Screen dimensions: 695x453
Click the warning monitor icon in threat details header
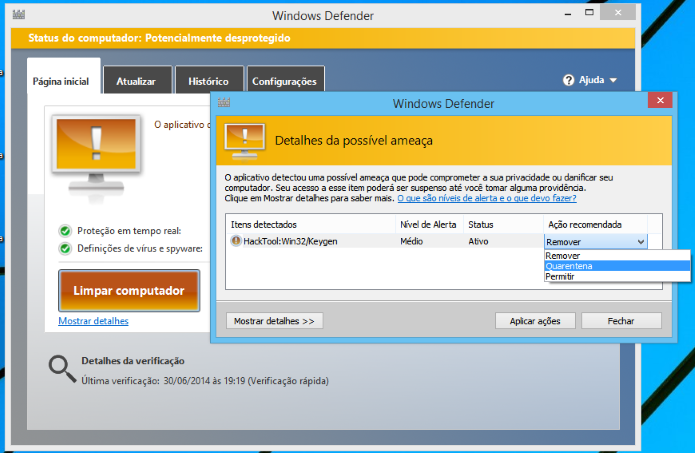[245, 142]
